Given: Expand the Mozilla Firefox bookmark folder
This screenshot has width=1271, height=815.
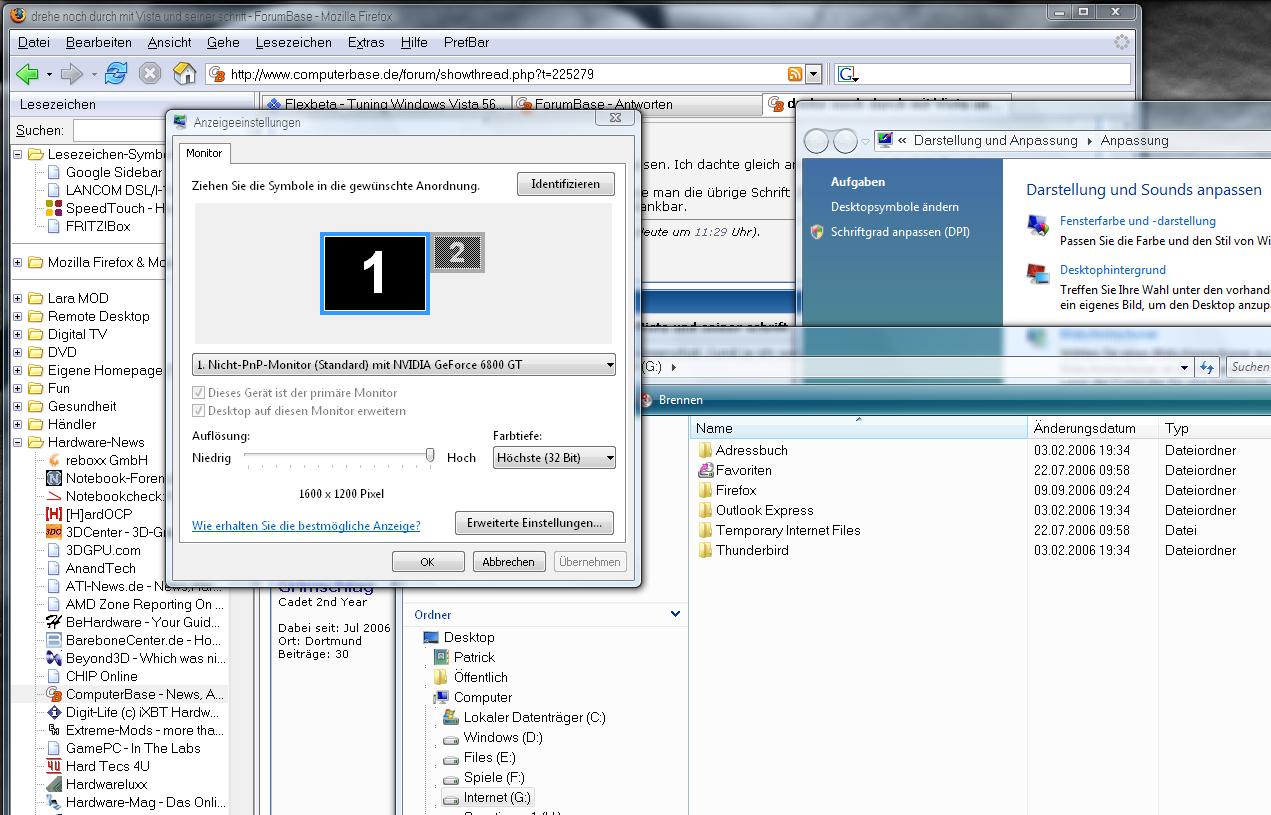Looking at the screenshot, I should tap(18, 262).
